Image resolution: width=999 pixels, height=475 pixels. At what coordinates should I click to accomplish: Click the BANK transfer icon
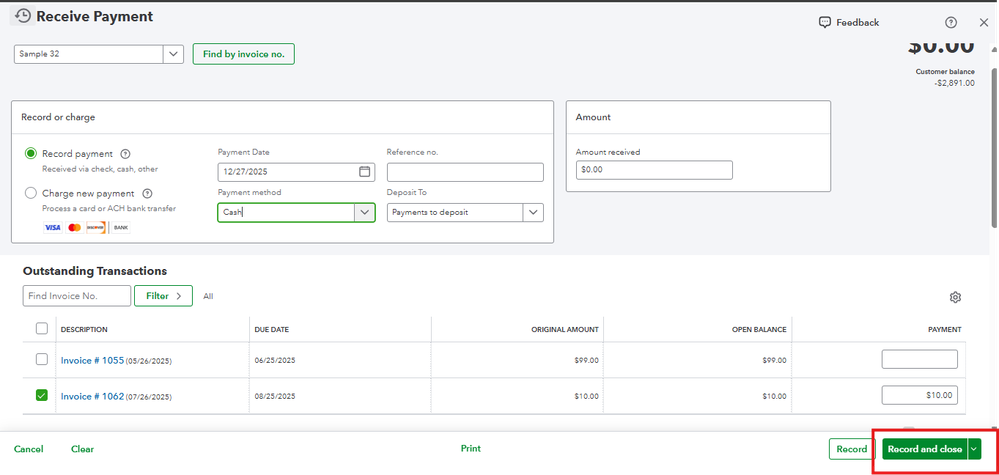click(120, 227)
